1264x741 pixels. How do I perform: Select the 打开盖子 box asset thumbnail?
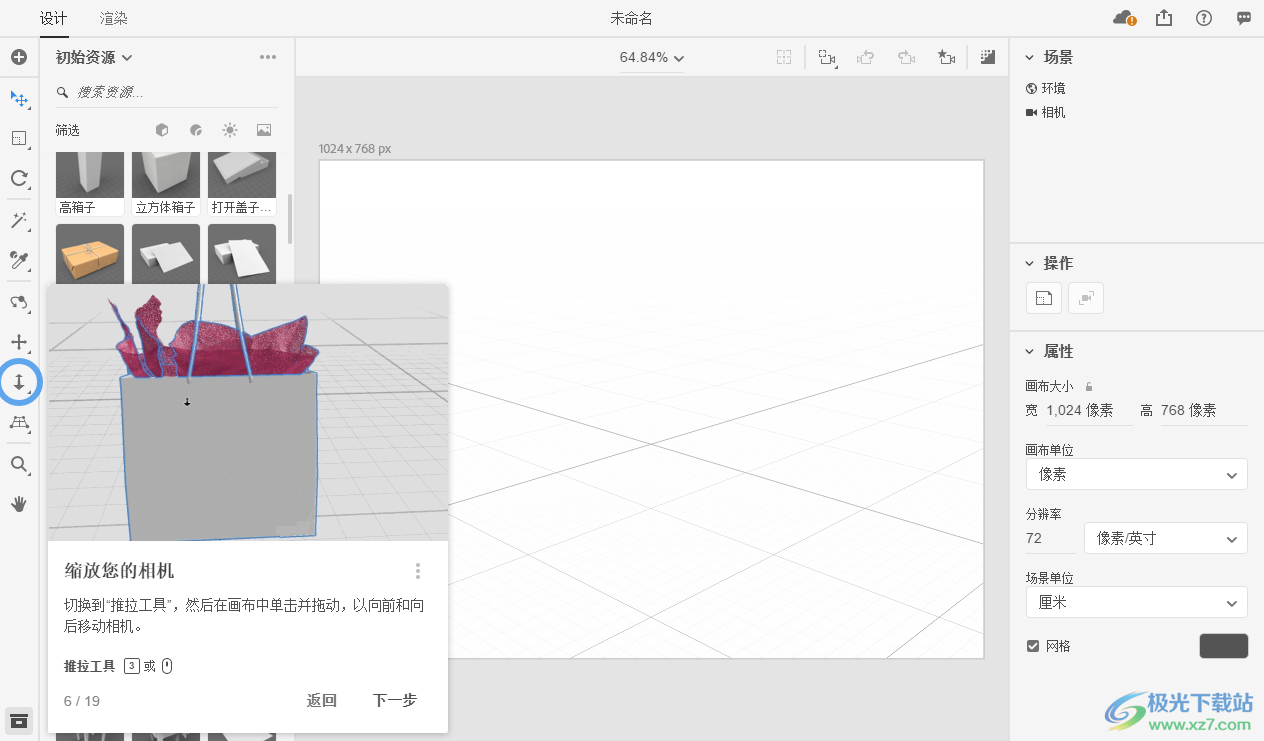click(242, 184)
